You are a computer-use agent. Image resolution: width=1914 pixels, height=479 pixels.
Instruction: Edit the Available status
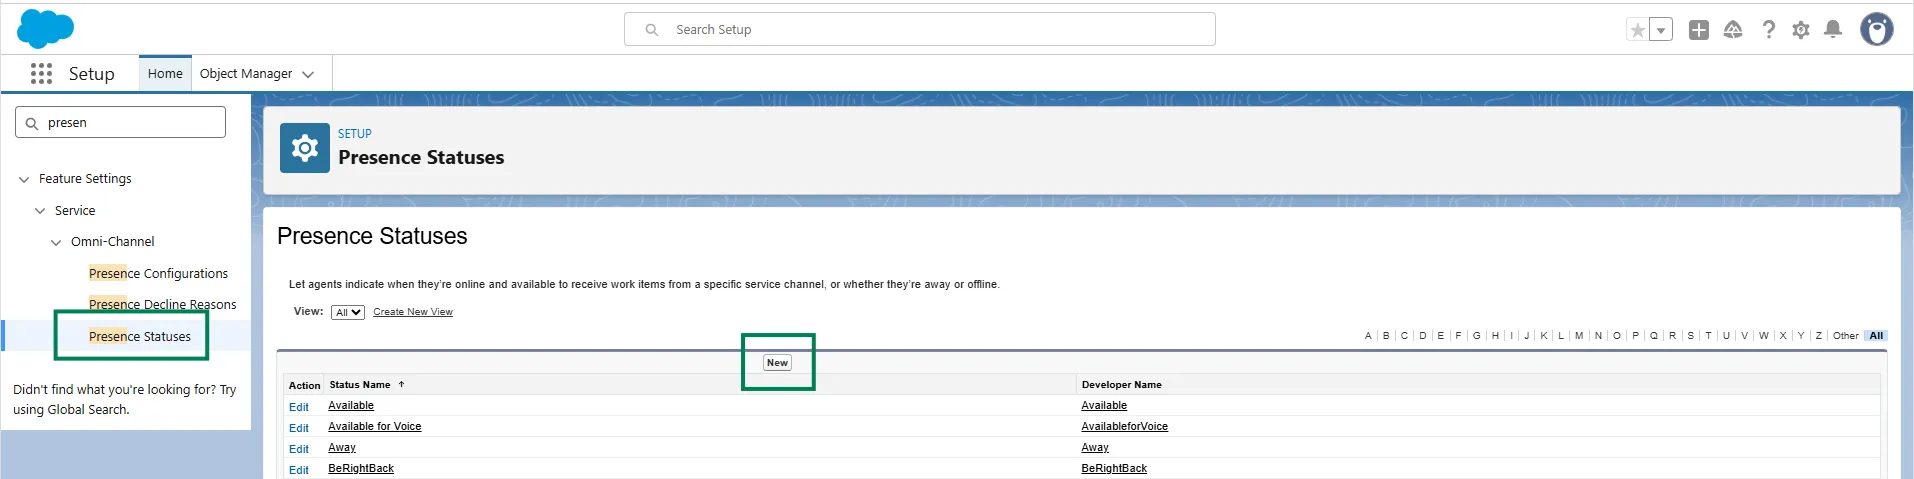click(299, 407)
